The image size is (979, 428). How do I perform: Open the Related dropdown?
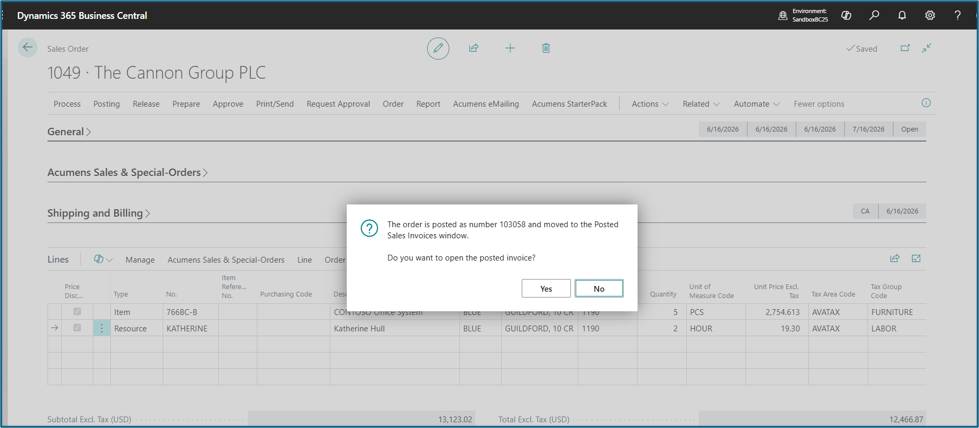[701, 104]
